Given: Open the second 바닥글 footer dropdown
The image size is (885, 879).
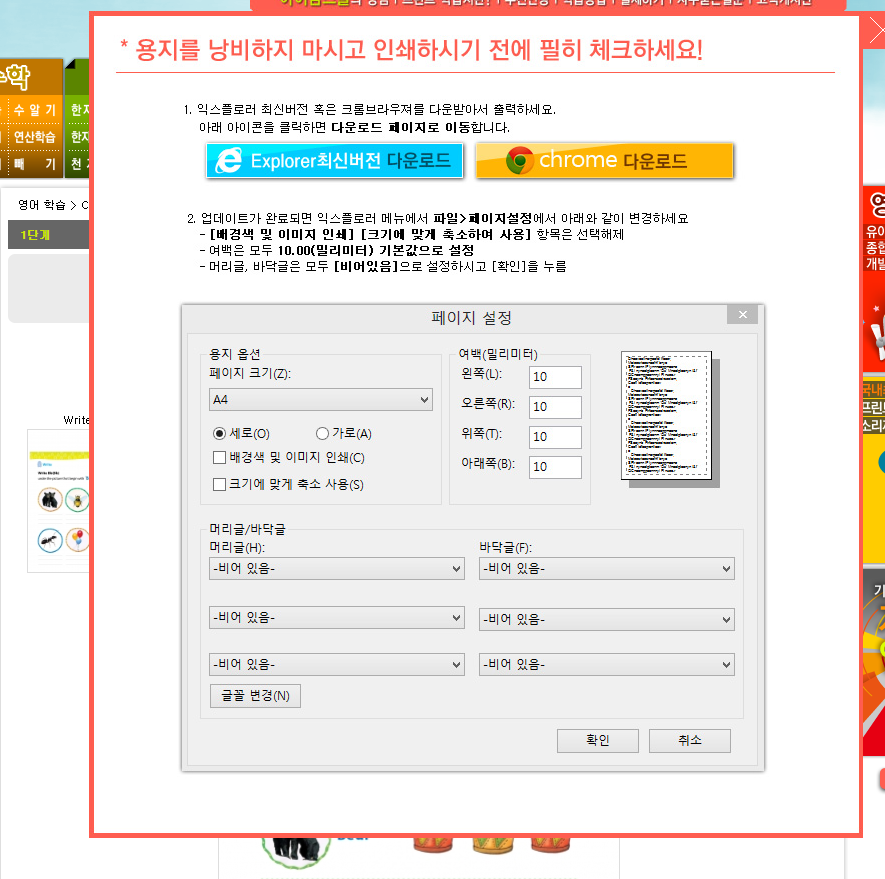Looking at the screenshot, I should click(607, 619).
